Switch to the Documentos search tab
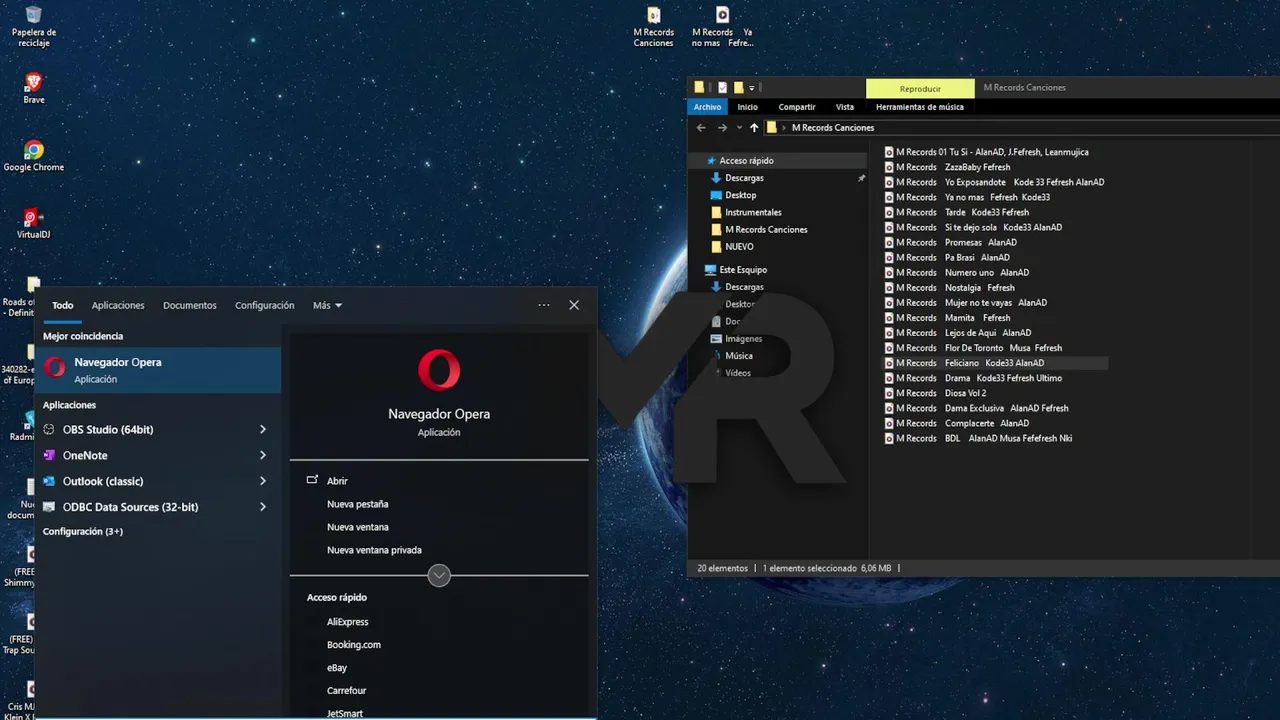The image size is (1280, 720). click(x=190, y=305)
